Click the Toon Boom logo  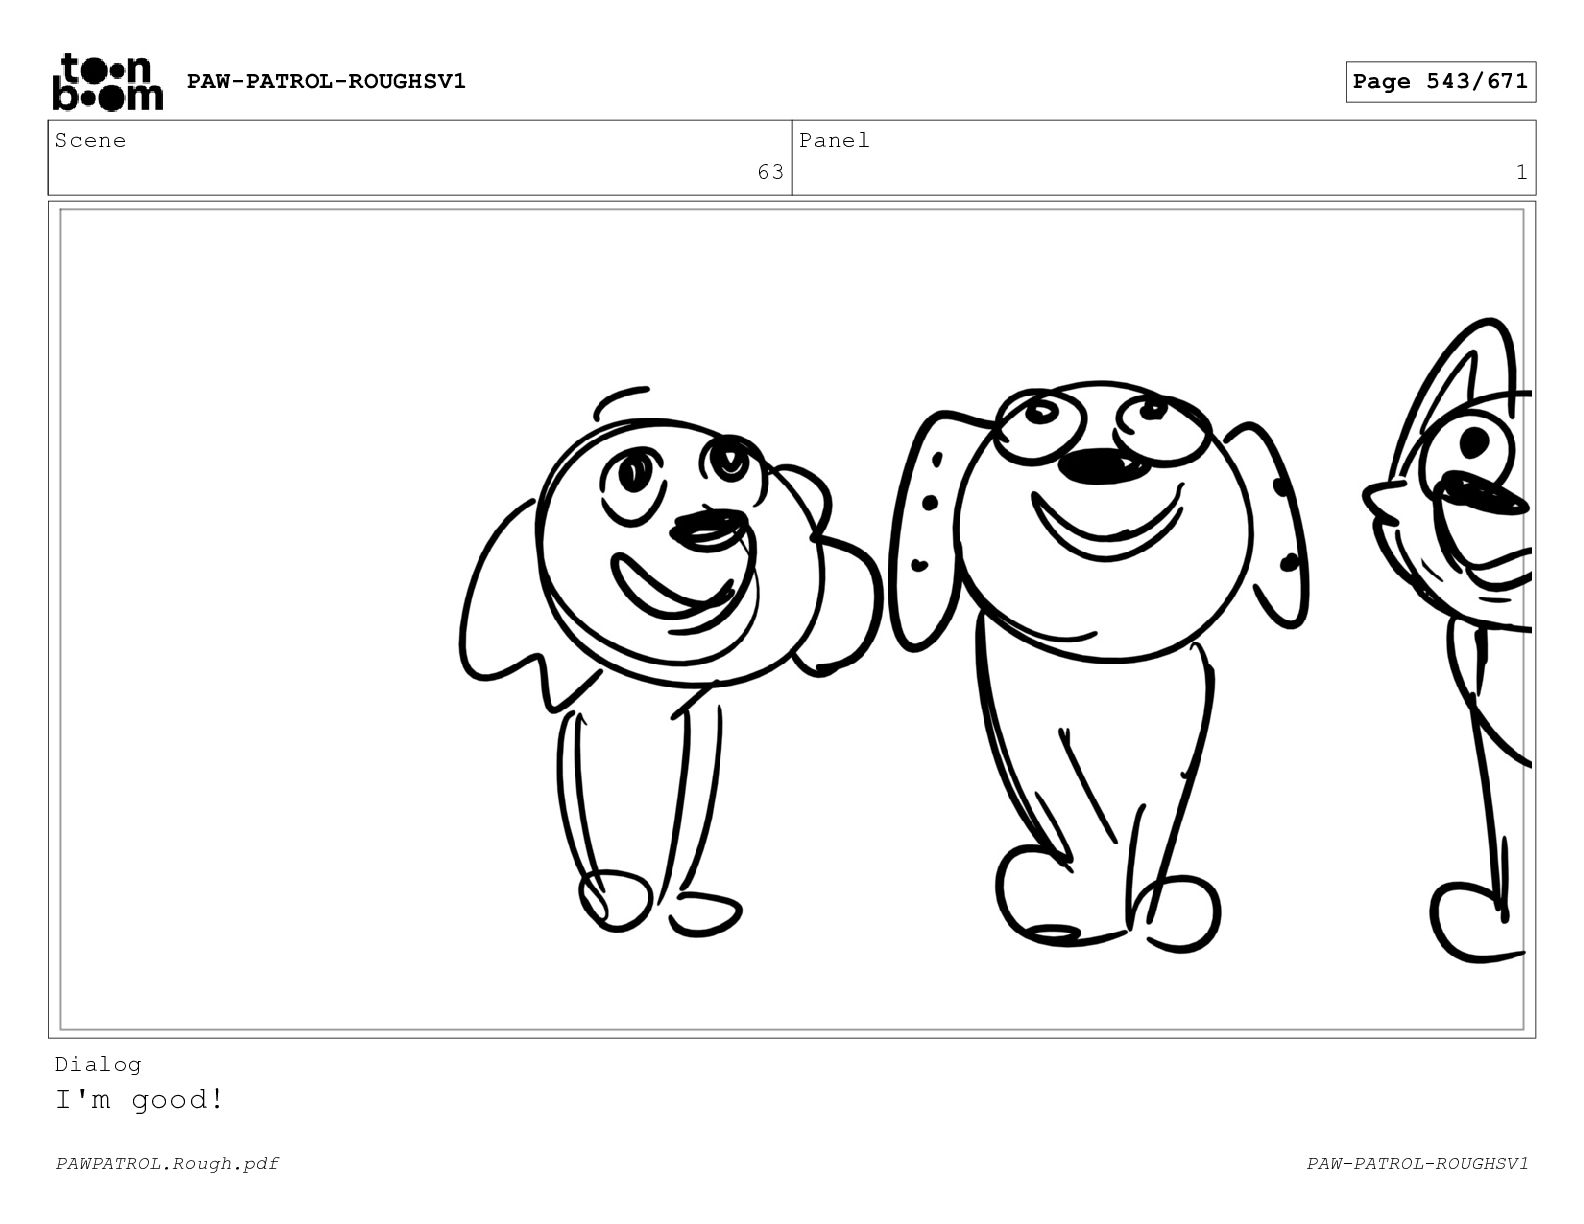107,81
